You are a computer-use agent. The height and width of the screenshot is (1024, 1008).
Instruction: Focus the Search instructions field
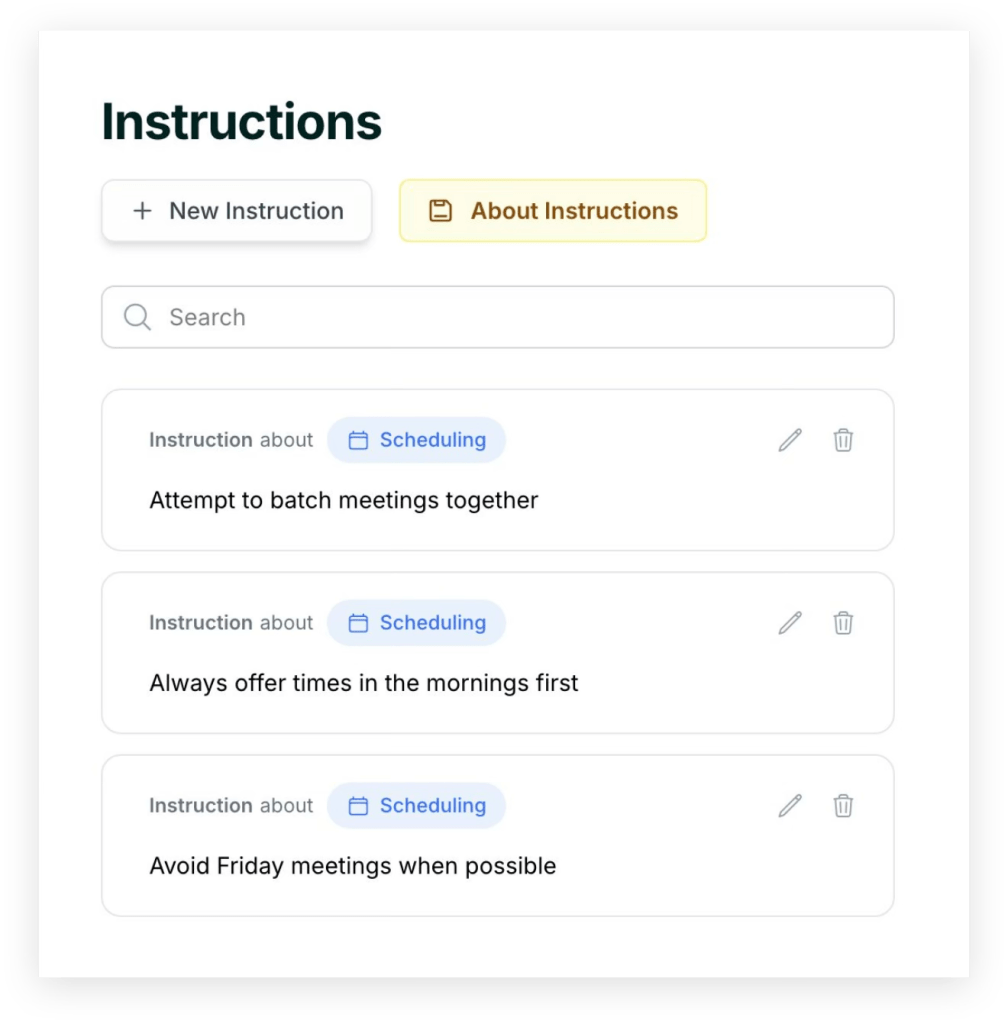click(520, 317)
